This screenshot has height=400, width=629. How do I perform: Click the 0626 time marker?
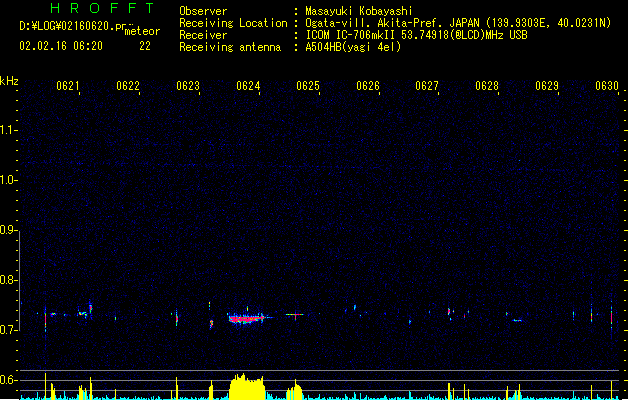(368, 86)
